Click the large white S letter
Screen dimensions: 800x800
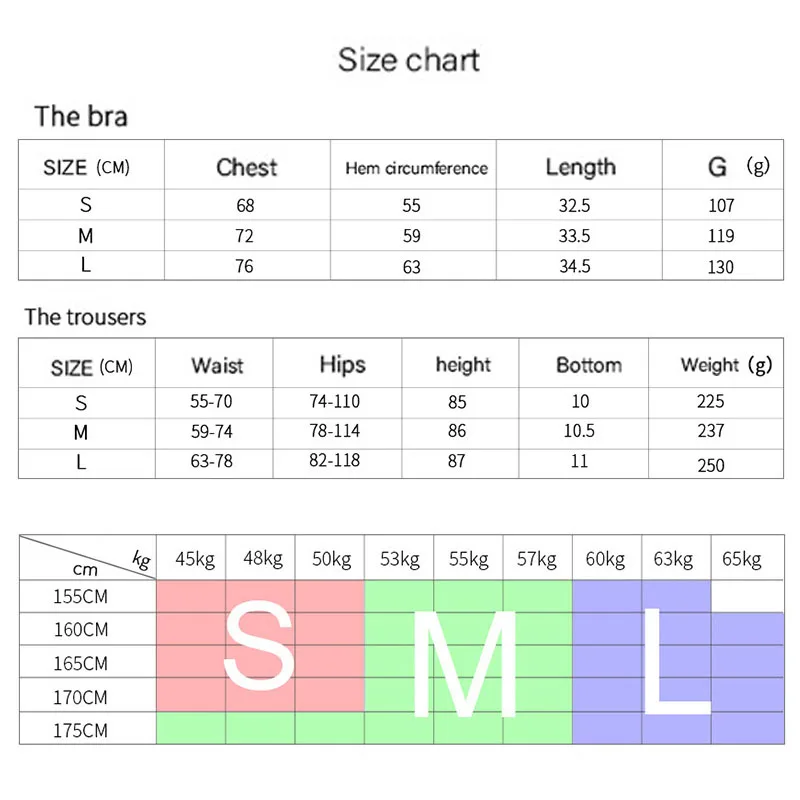pyautogui.click(x=260, y=645)
